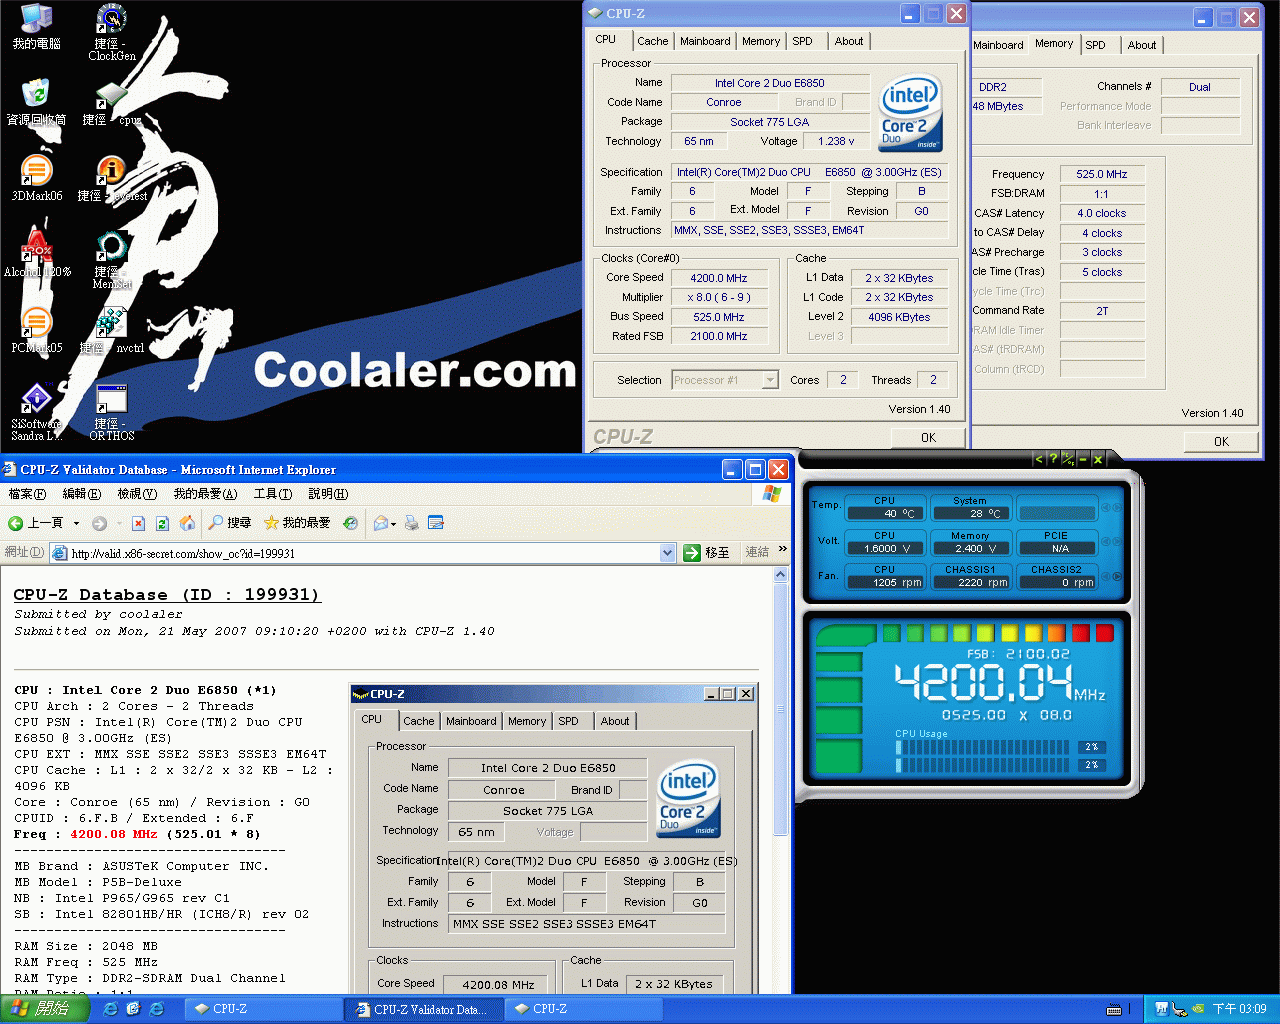
Task: Click the 4200.0 MHz Core Speed value
Action: [x=718, y=278]
